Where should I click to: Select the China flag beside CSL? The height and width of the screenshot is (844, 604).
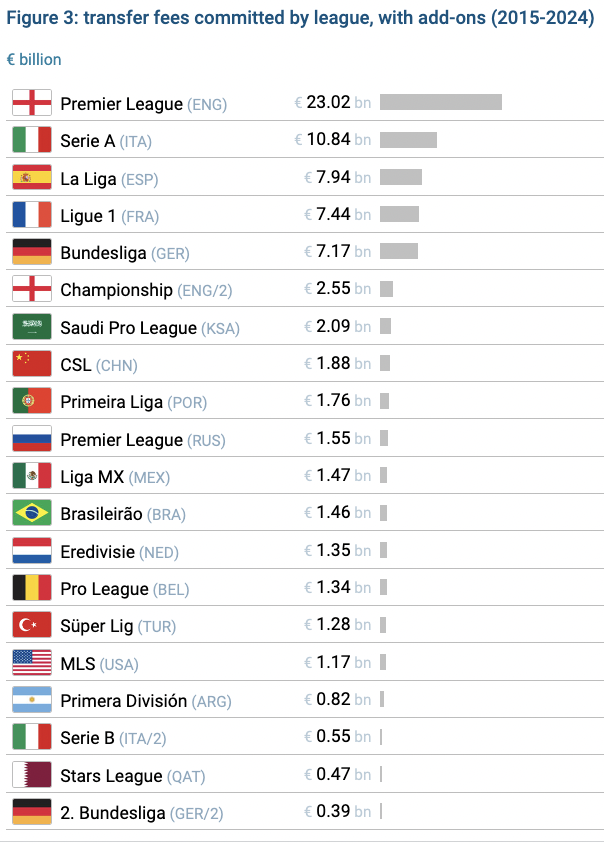coord(31,364)
